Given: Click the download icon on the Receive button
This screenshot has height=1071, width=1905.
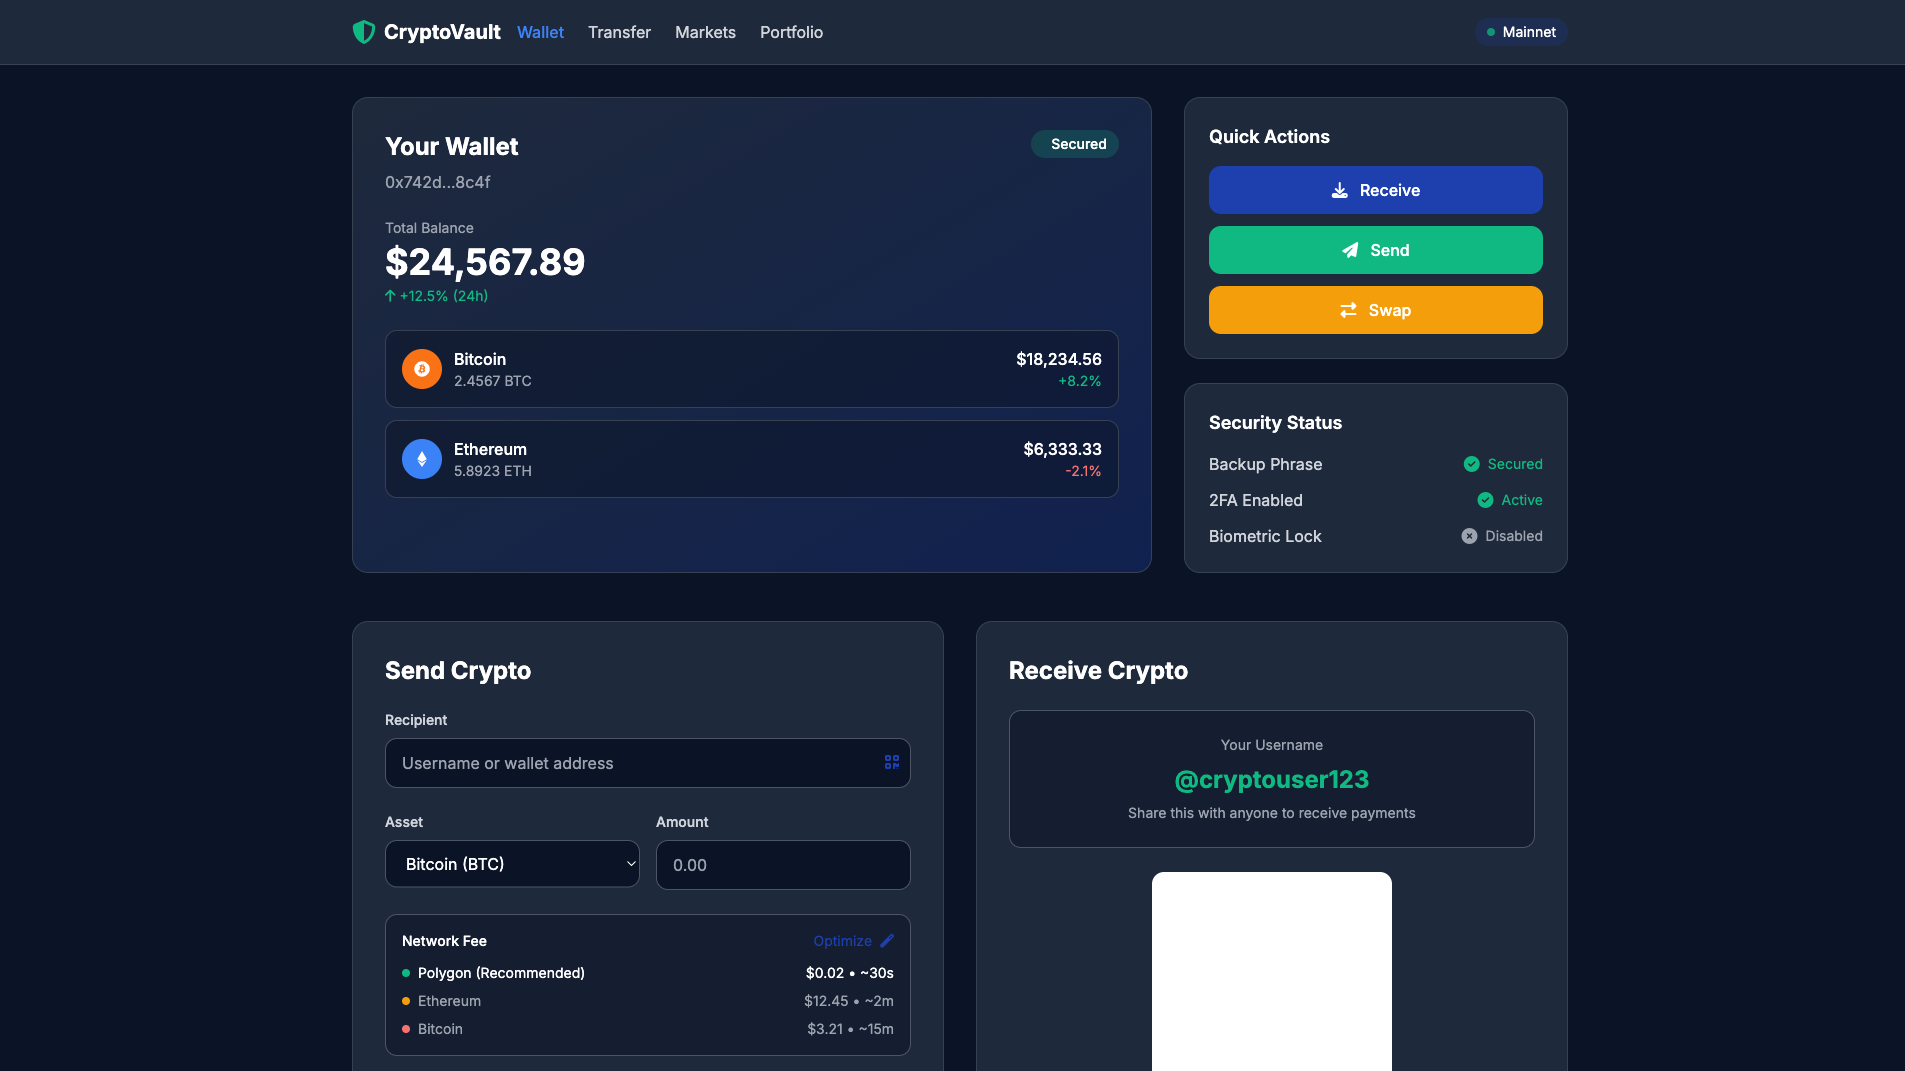Looking at the screenshot, I should (x=1341, y=190).
